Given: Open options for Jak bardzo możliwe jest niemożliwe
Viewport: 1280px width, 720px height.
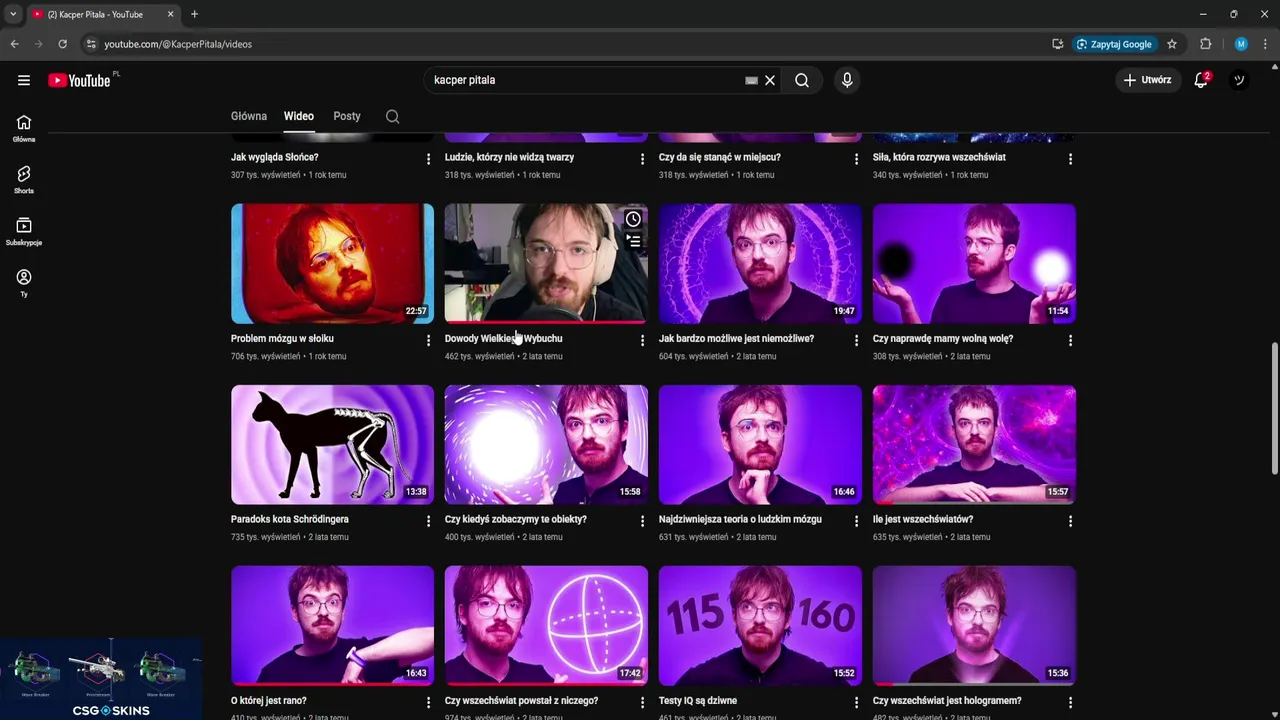Looking at the screenshot, I should click(x=856, y=341).
